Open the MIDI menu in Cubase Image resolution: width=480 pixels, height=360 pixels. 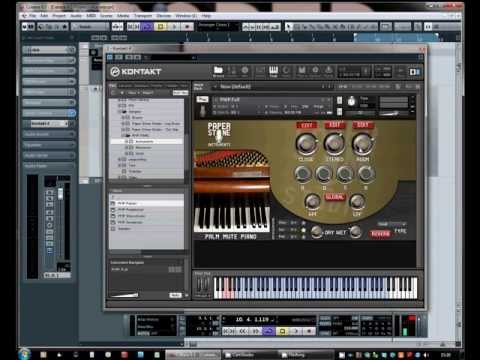(x=91, y=16)
